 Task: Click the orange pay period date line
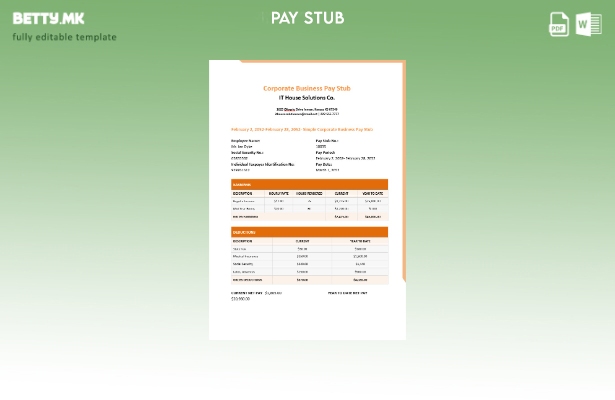[x=301, y=129]
